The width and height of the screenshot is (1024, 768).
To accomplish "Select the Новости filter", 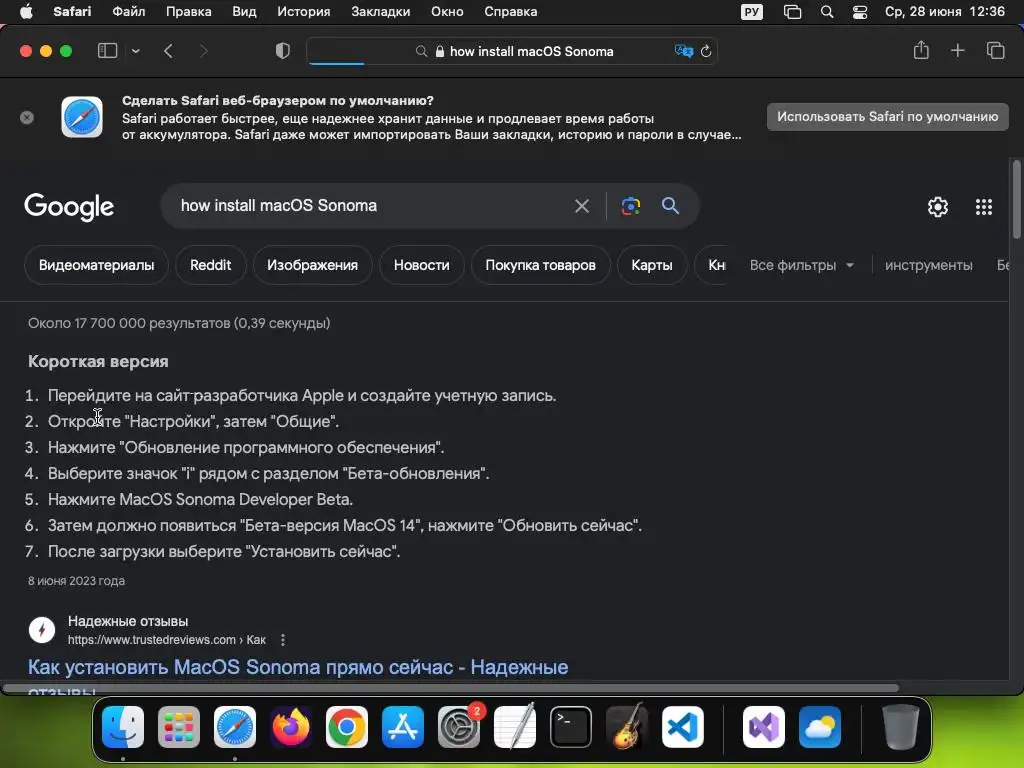I will 421,265.
